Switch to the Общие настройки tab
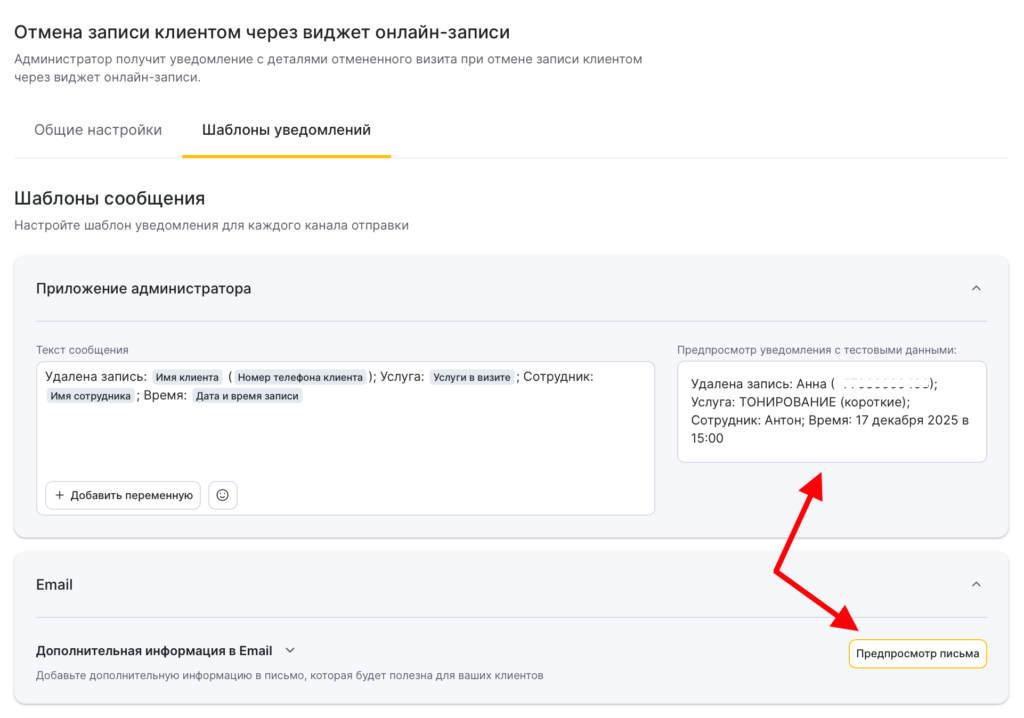 98,130
